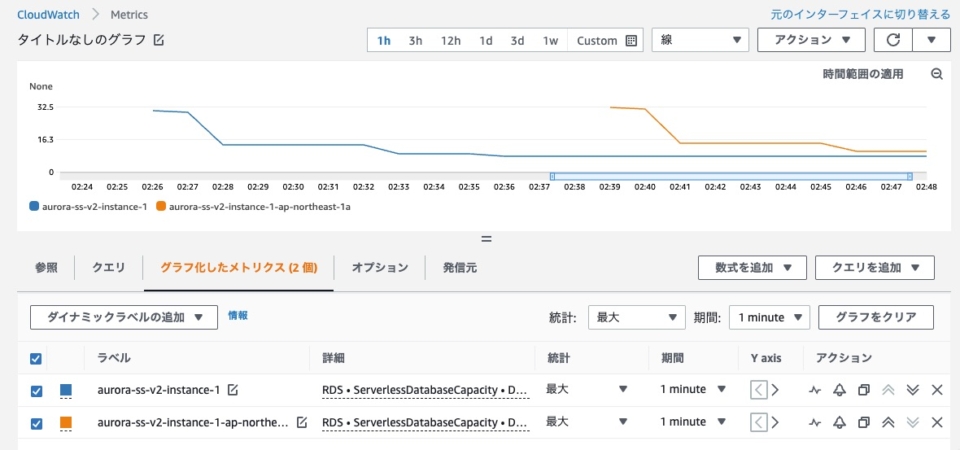Create alarm for aurora-ss-v2-instance-1 row
Screen dimensions: 960x450
coord(839,390)
